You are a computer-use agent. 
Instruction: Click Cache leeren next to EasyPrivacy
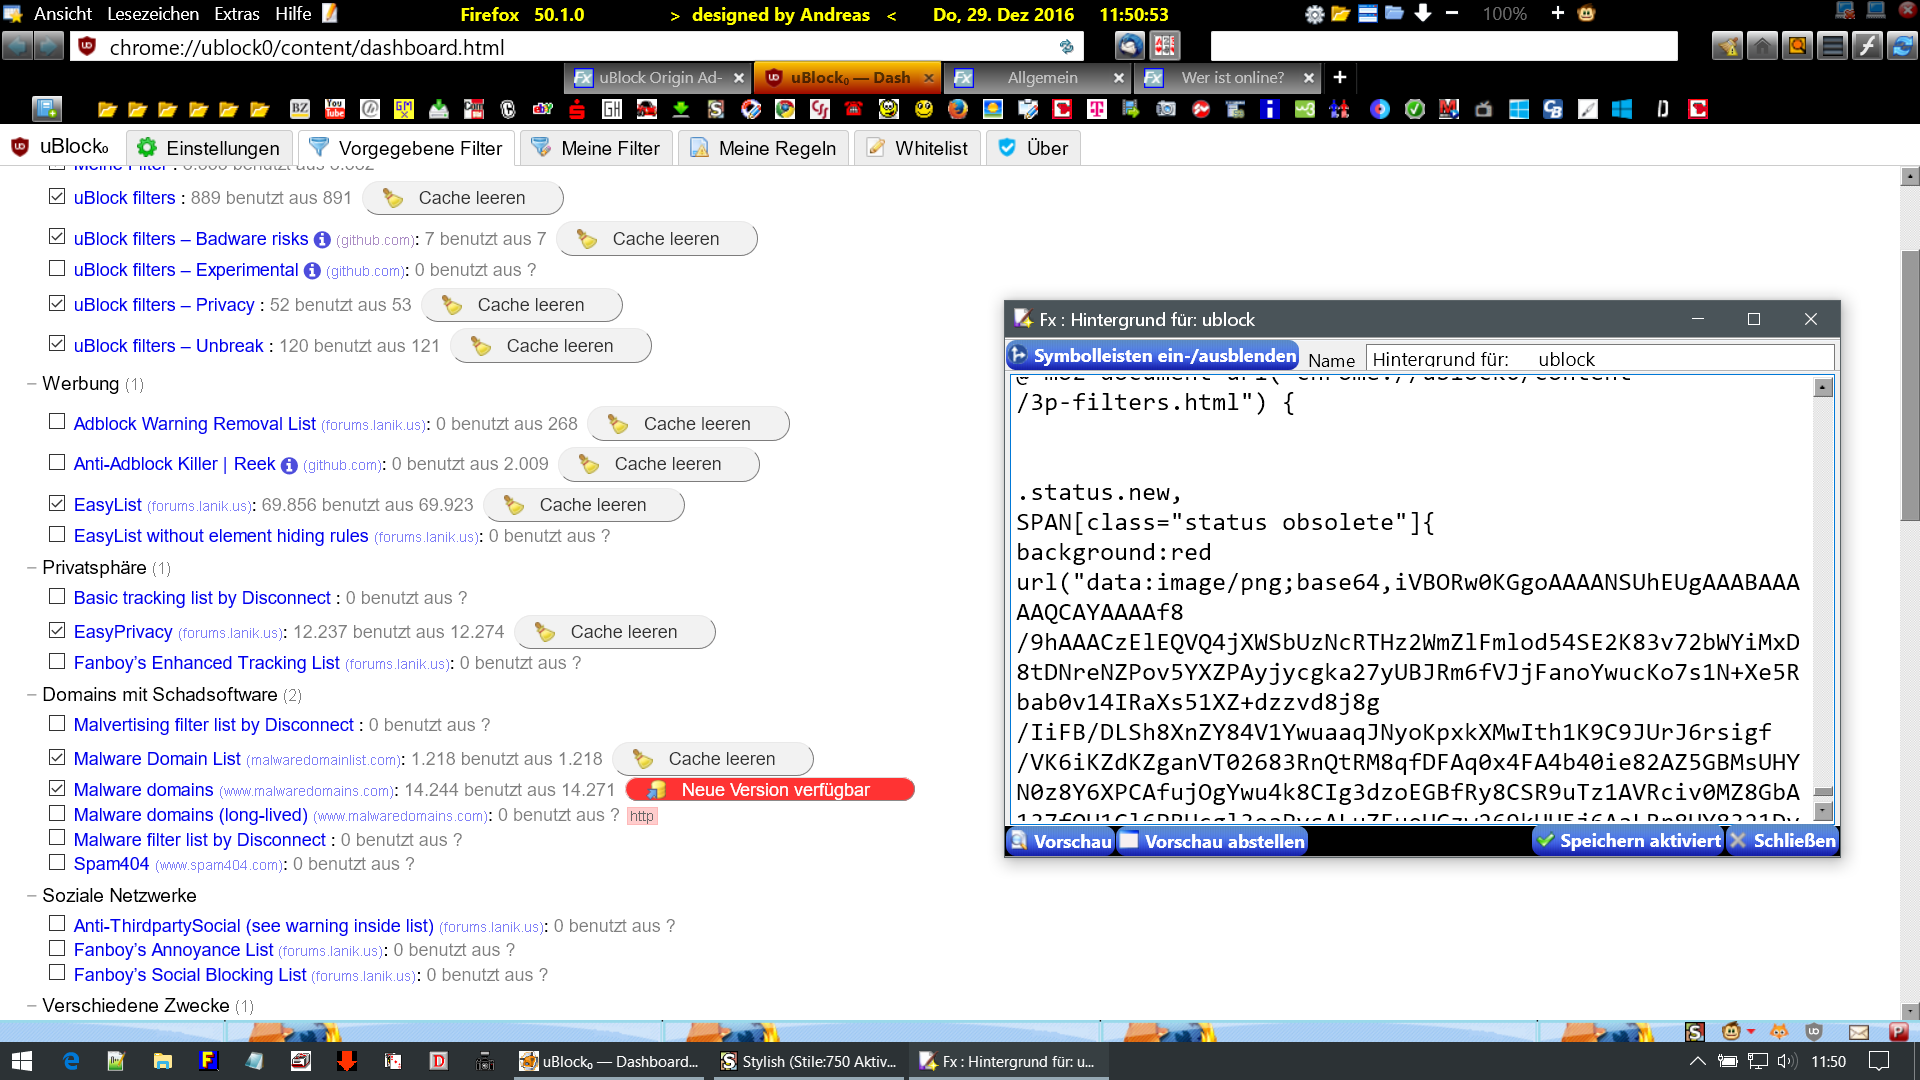pyautogui.click(x=615, y=632)
